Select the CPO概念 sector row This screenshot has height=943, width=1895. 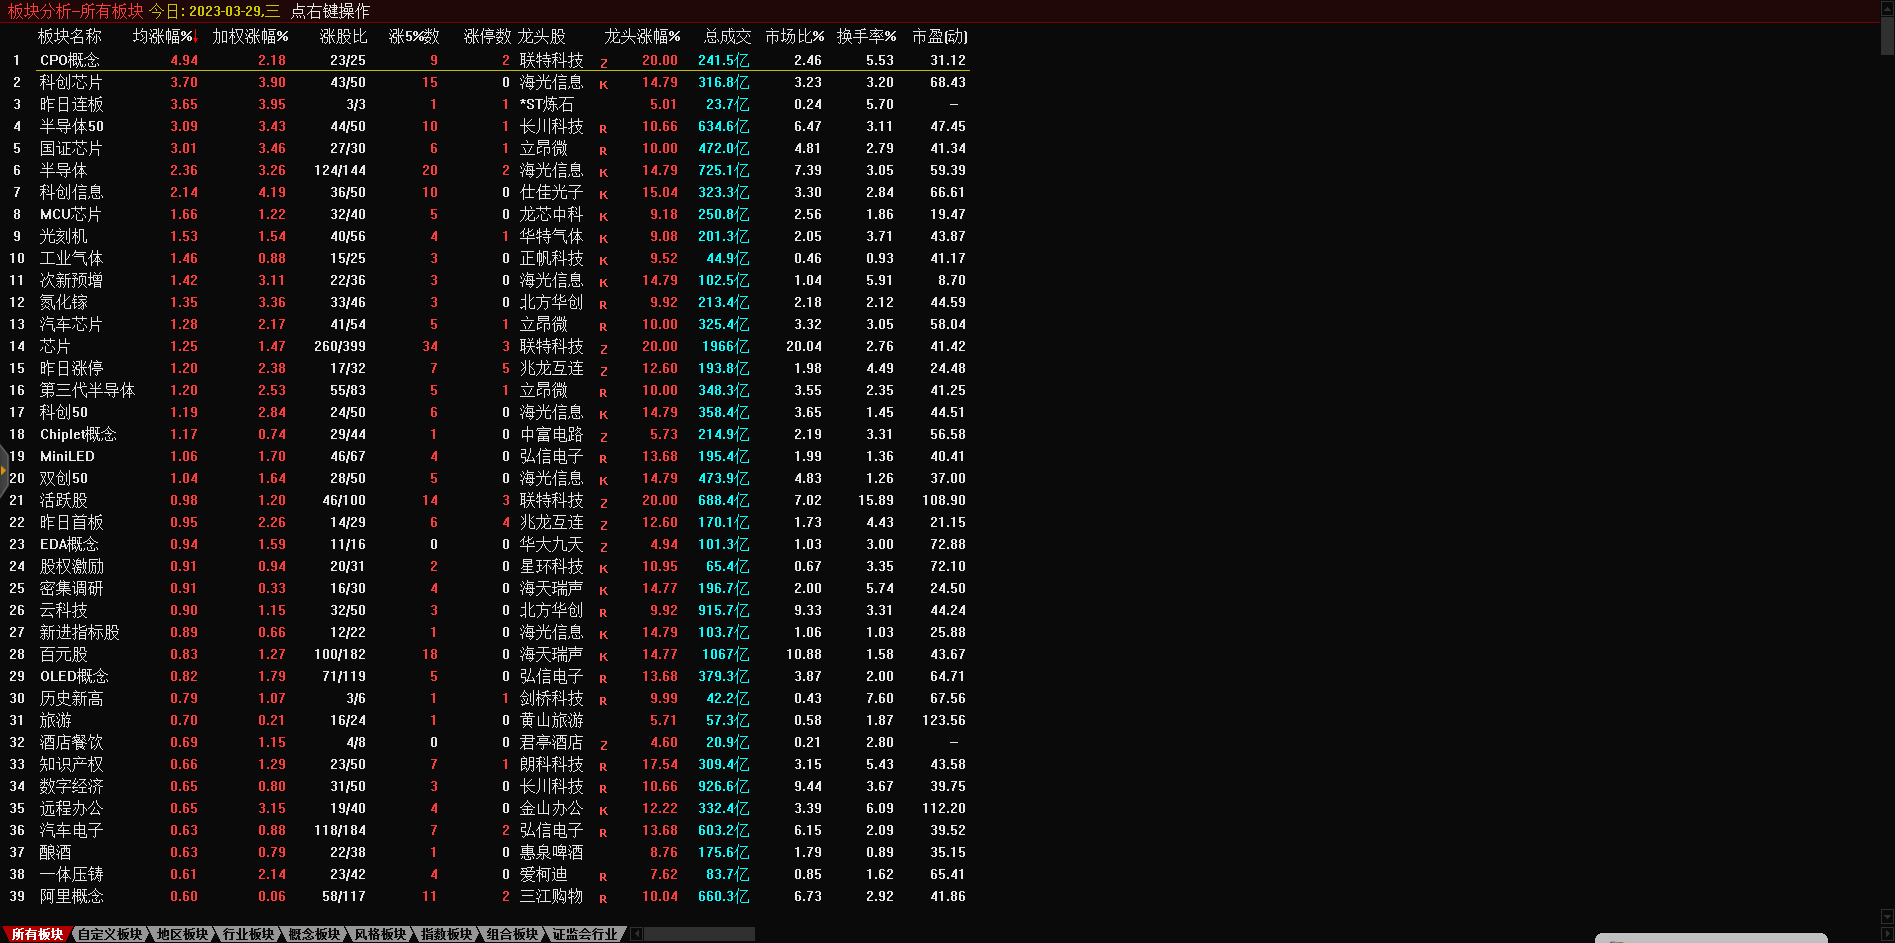click(69, 61)
